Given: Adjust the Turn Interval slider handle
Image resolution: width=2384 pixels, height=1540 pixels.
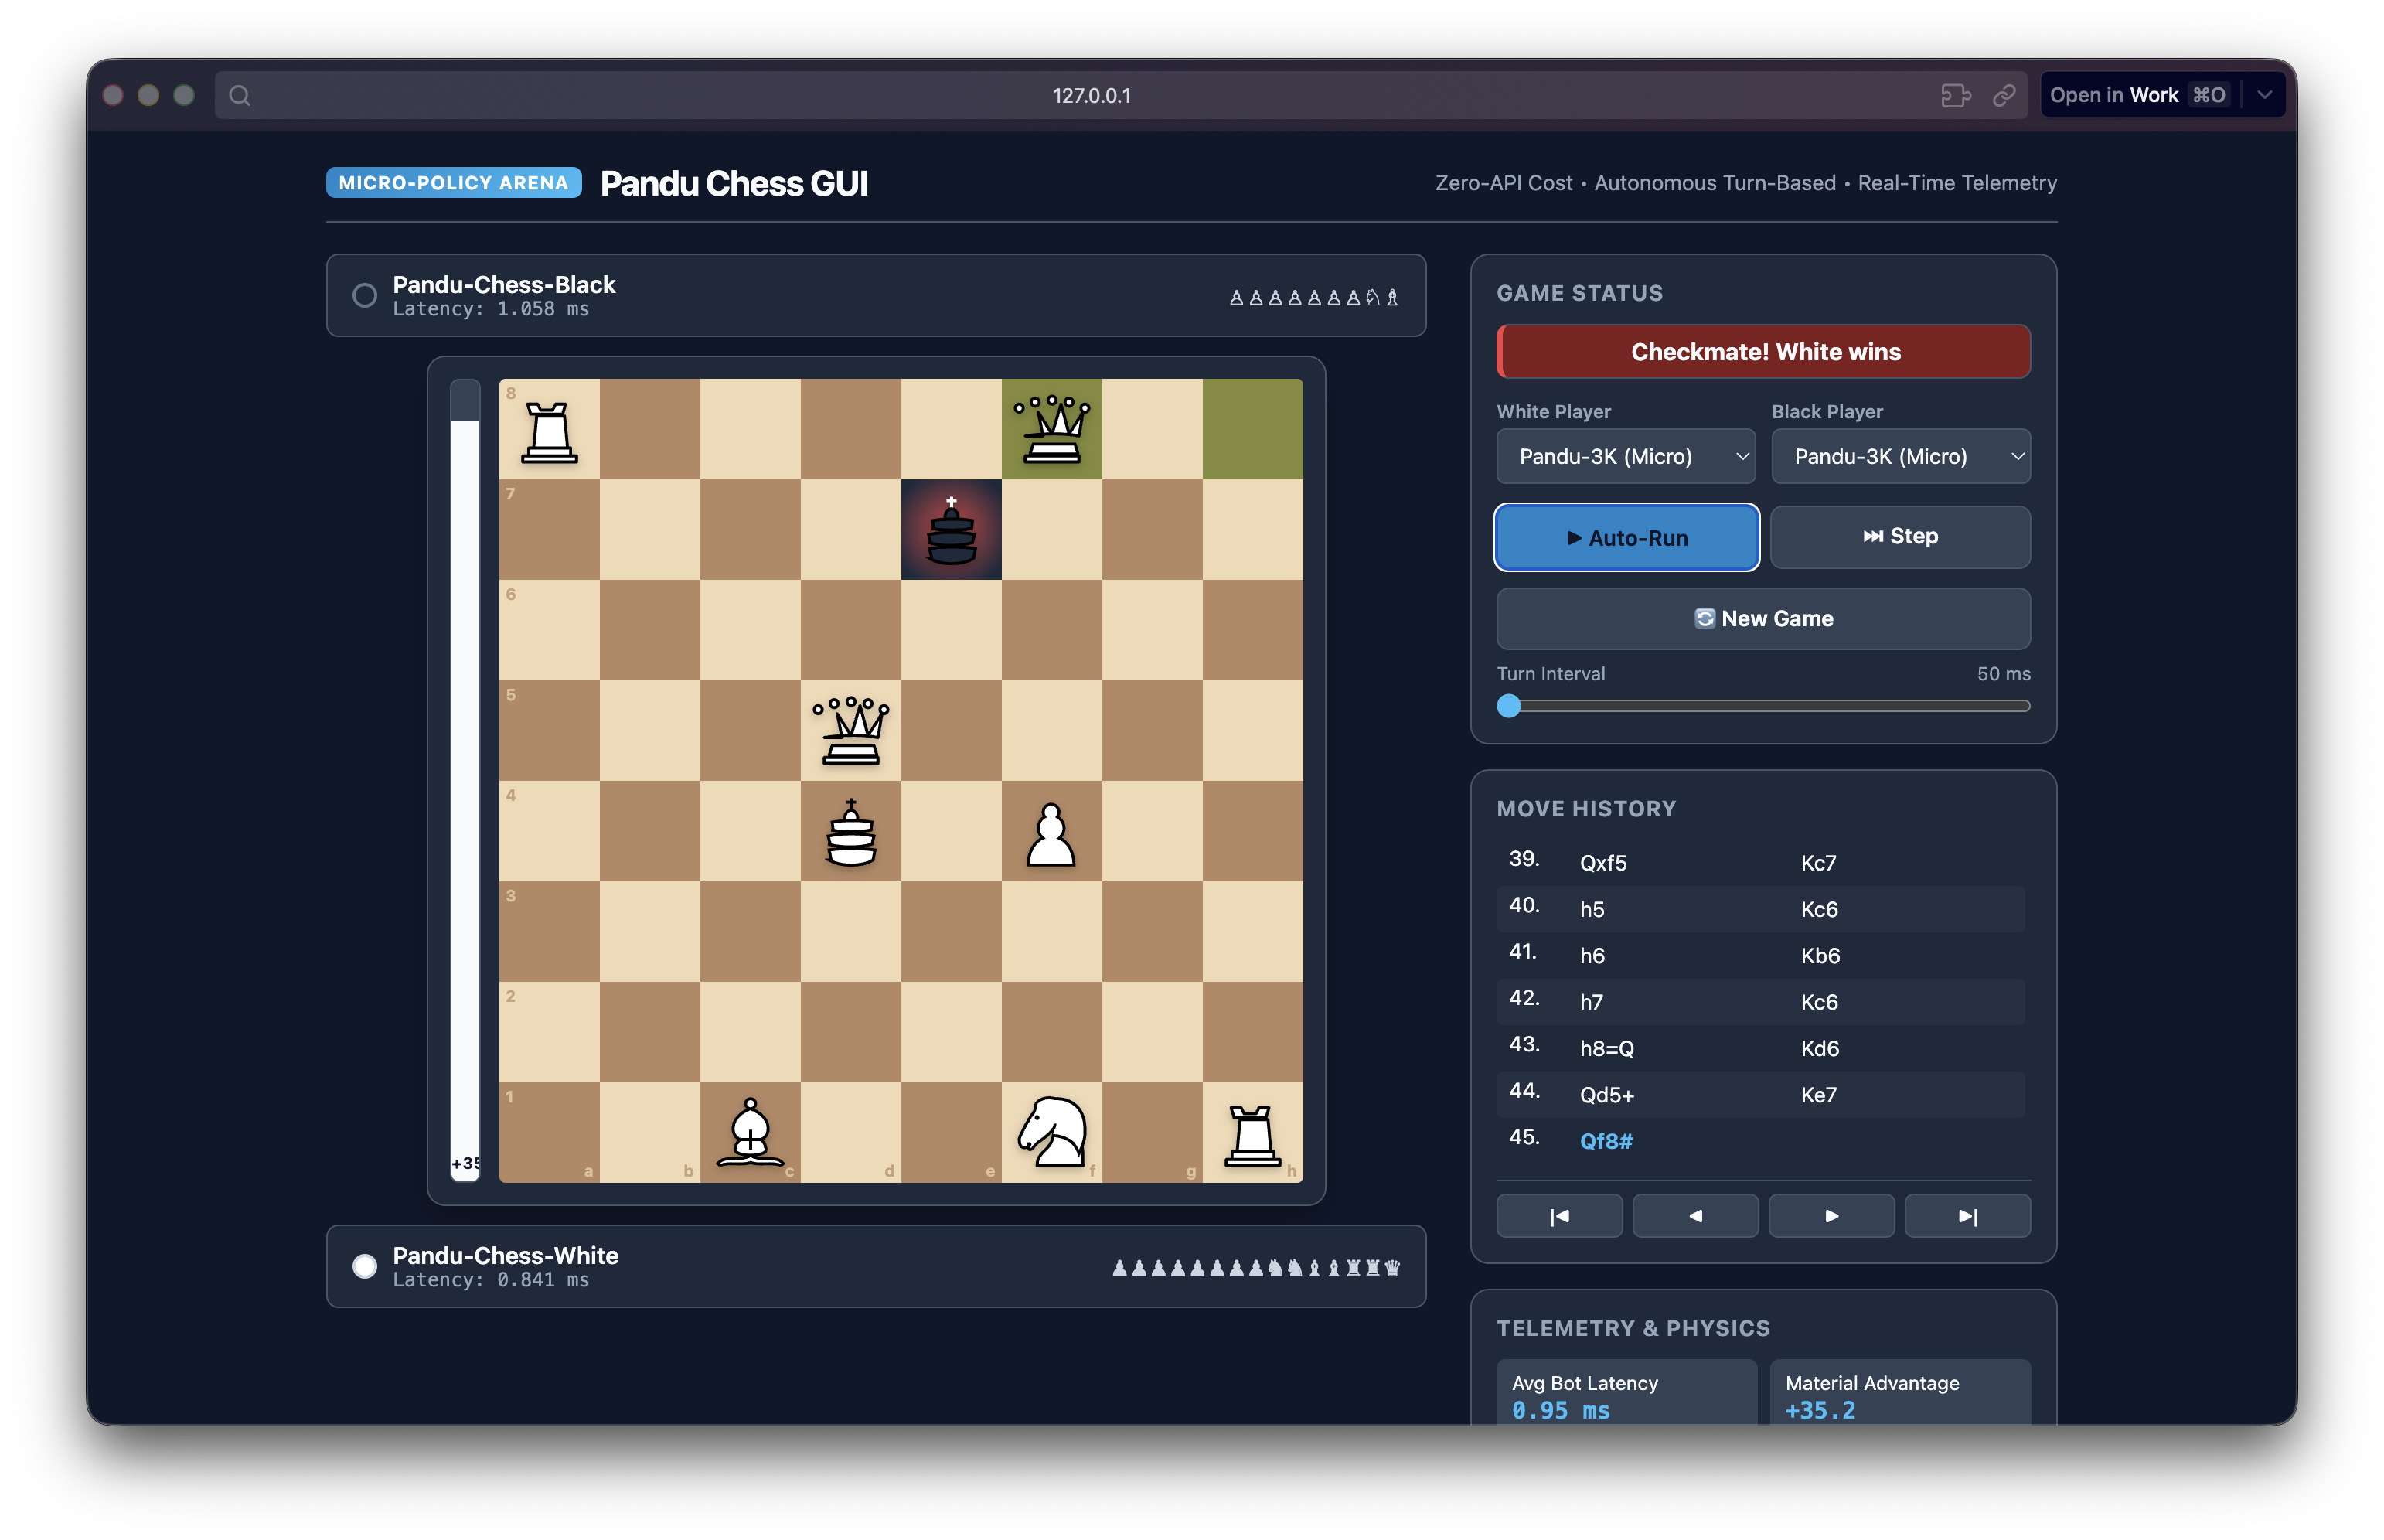Looking at the screenshot, I should [x=1508, y=706].
